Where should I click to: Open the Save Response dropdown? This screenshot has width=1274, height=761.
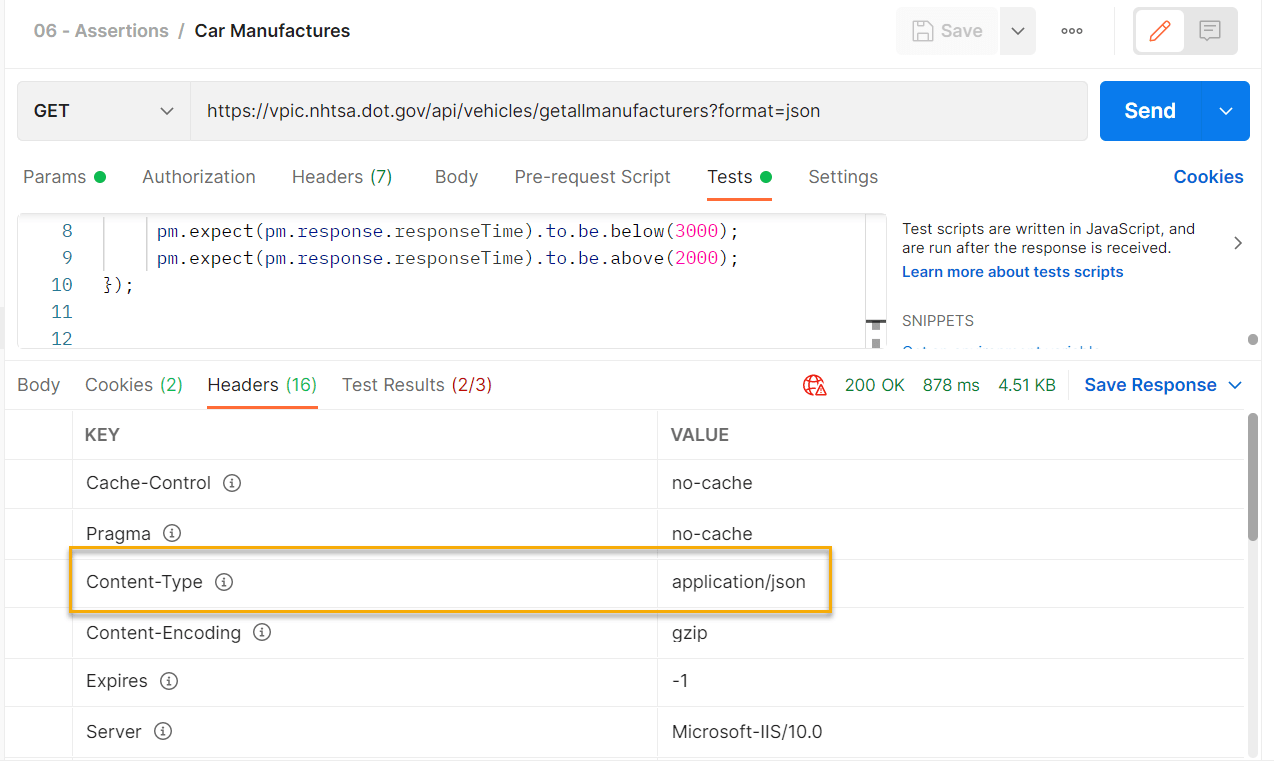click(1163, 385)
